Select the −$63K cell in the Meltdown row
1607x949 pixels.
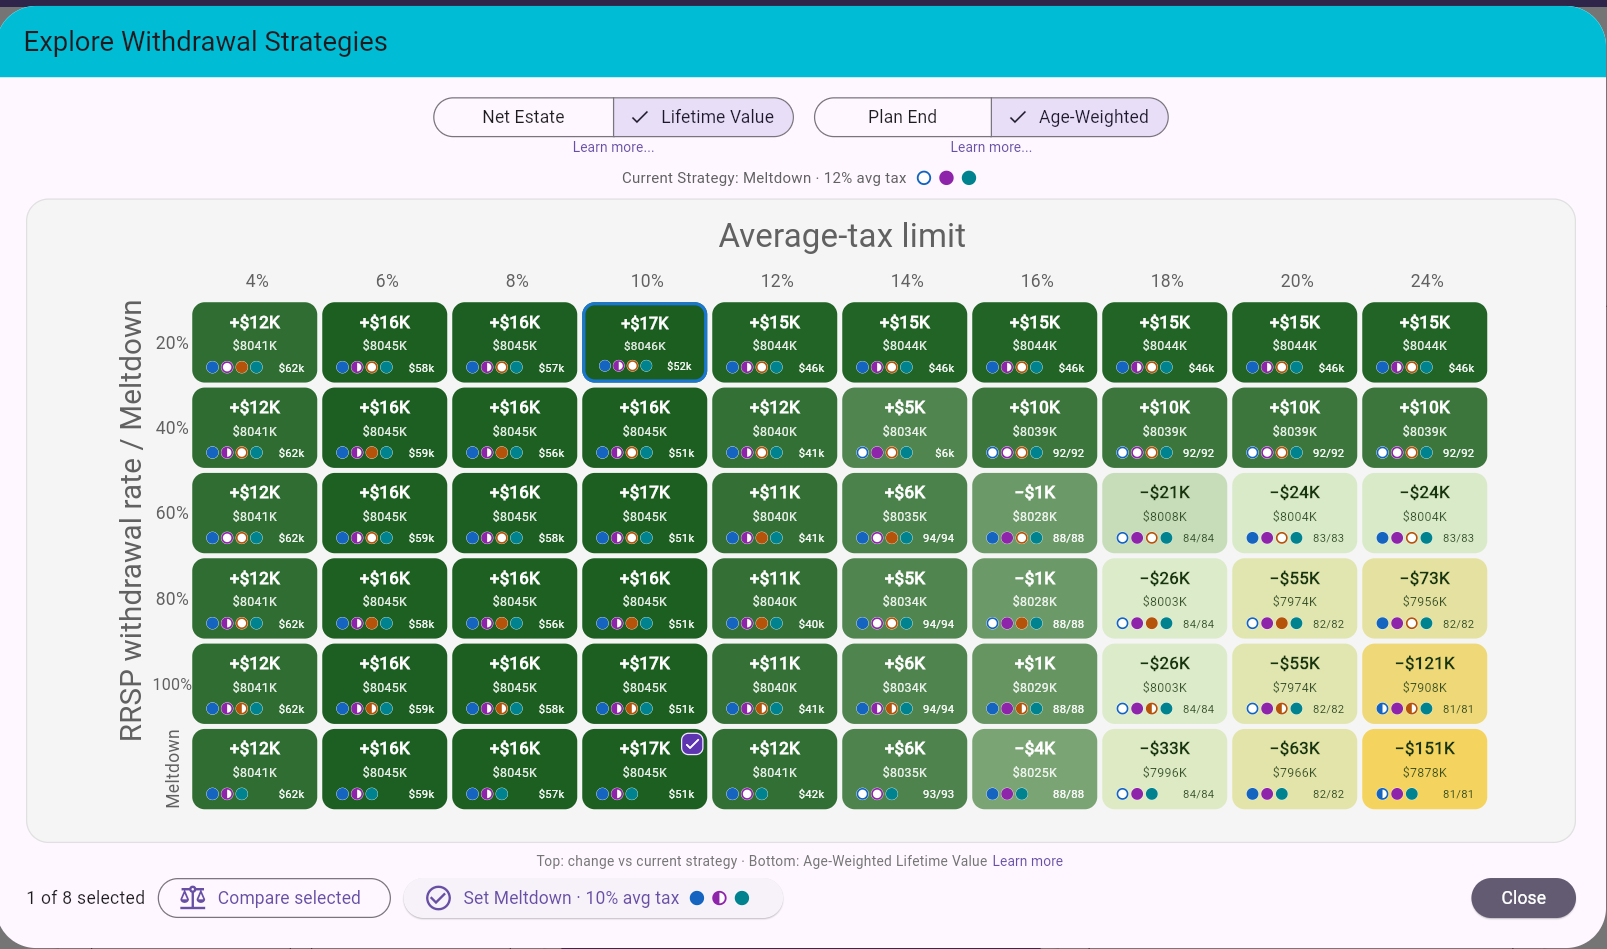(x=1295, y=769)
